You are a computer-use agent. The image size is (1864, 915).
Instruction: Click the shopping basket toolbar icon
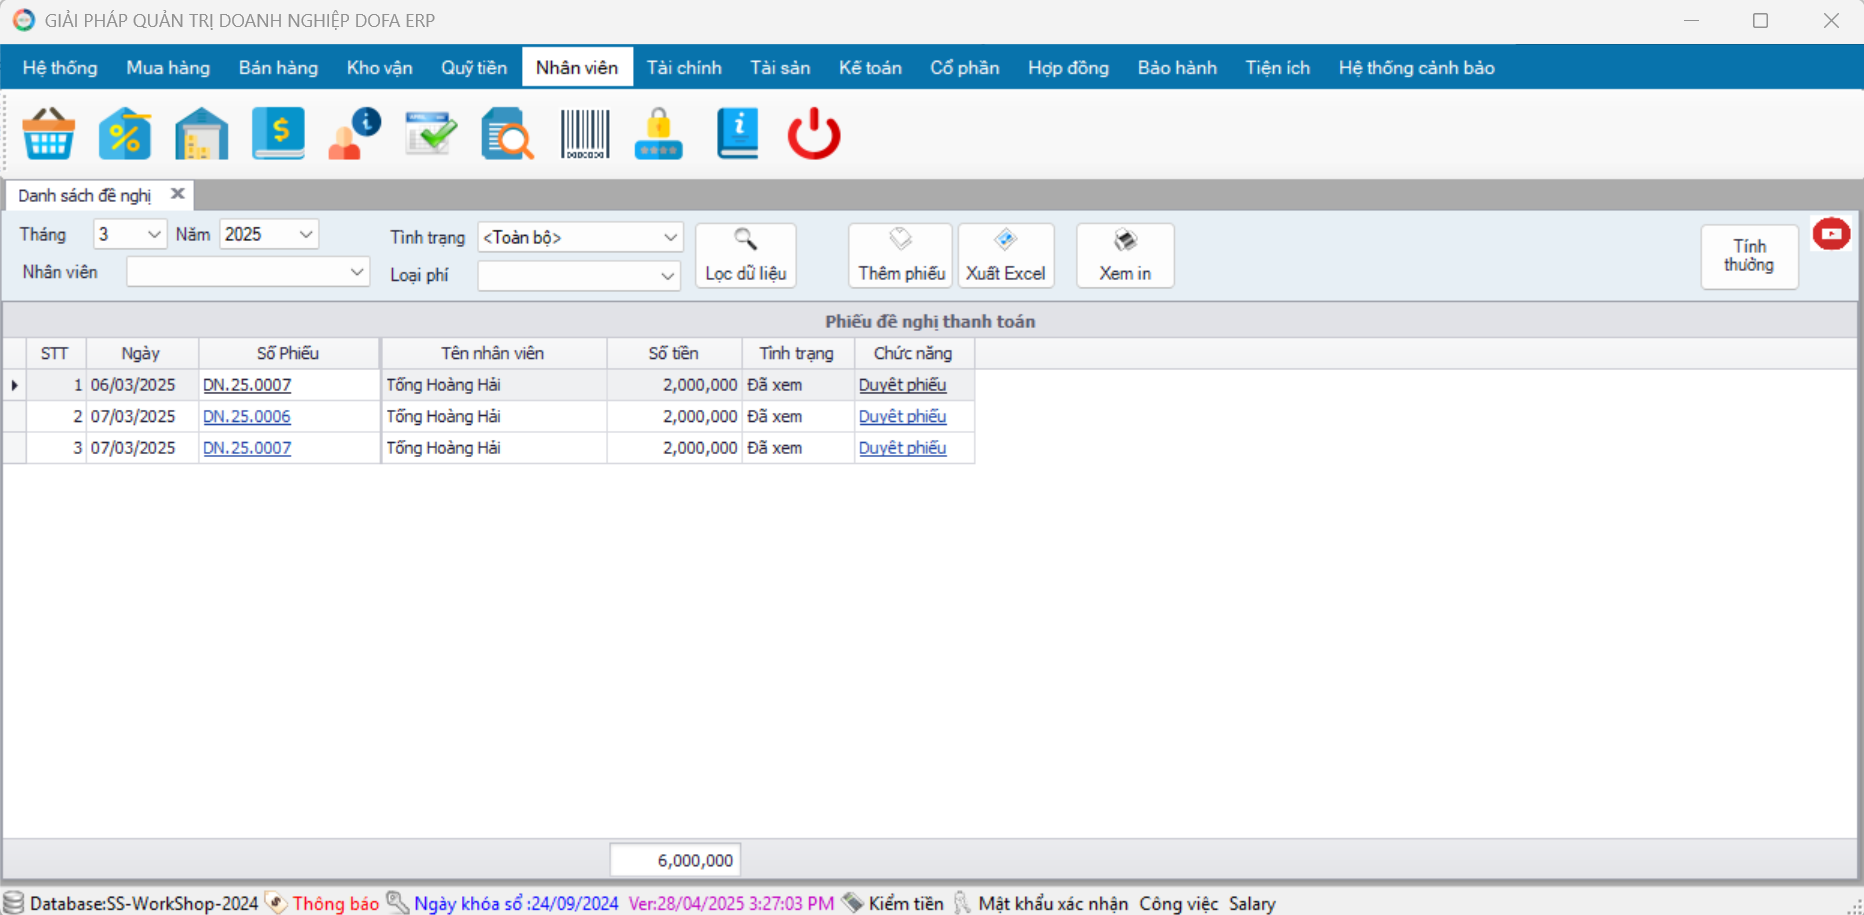click(48, 134)
